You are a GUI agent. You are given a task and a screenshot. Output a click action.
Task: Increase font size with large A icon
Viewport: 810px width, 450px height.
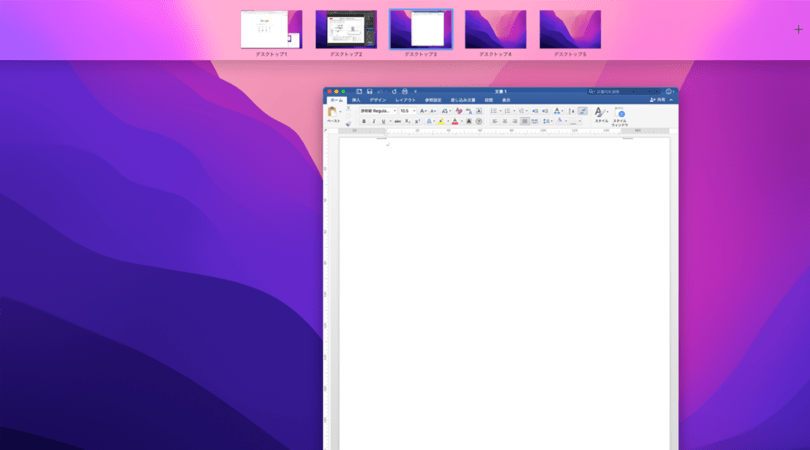pos(424,111)
